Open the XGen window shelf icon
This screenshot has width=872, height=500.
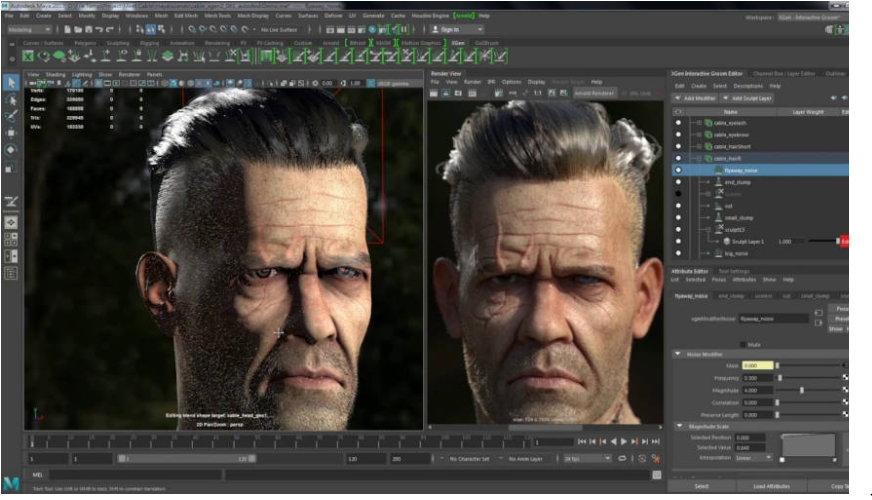[28, 56]
